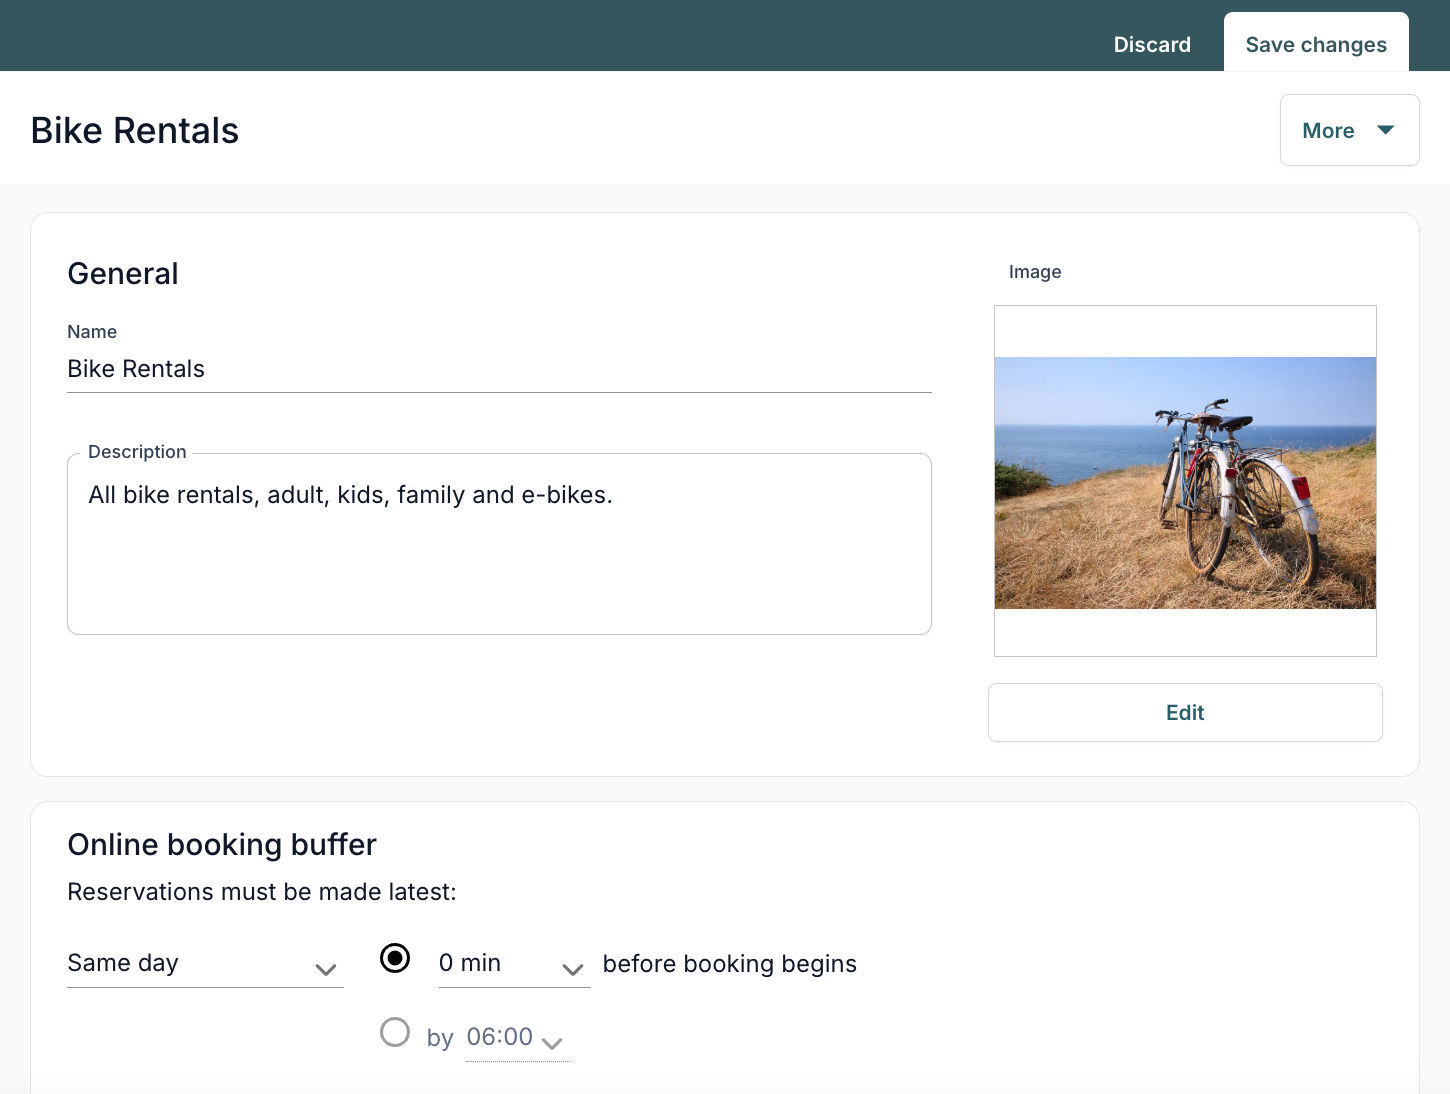Click the Image label above the photo
1450x1094 pixels.
click(x=1035, y=272)
